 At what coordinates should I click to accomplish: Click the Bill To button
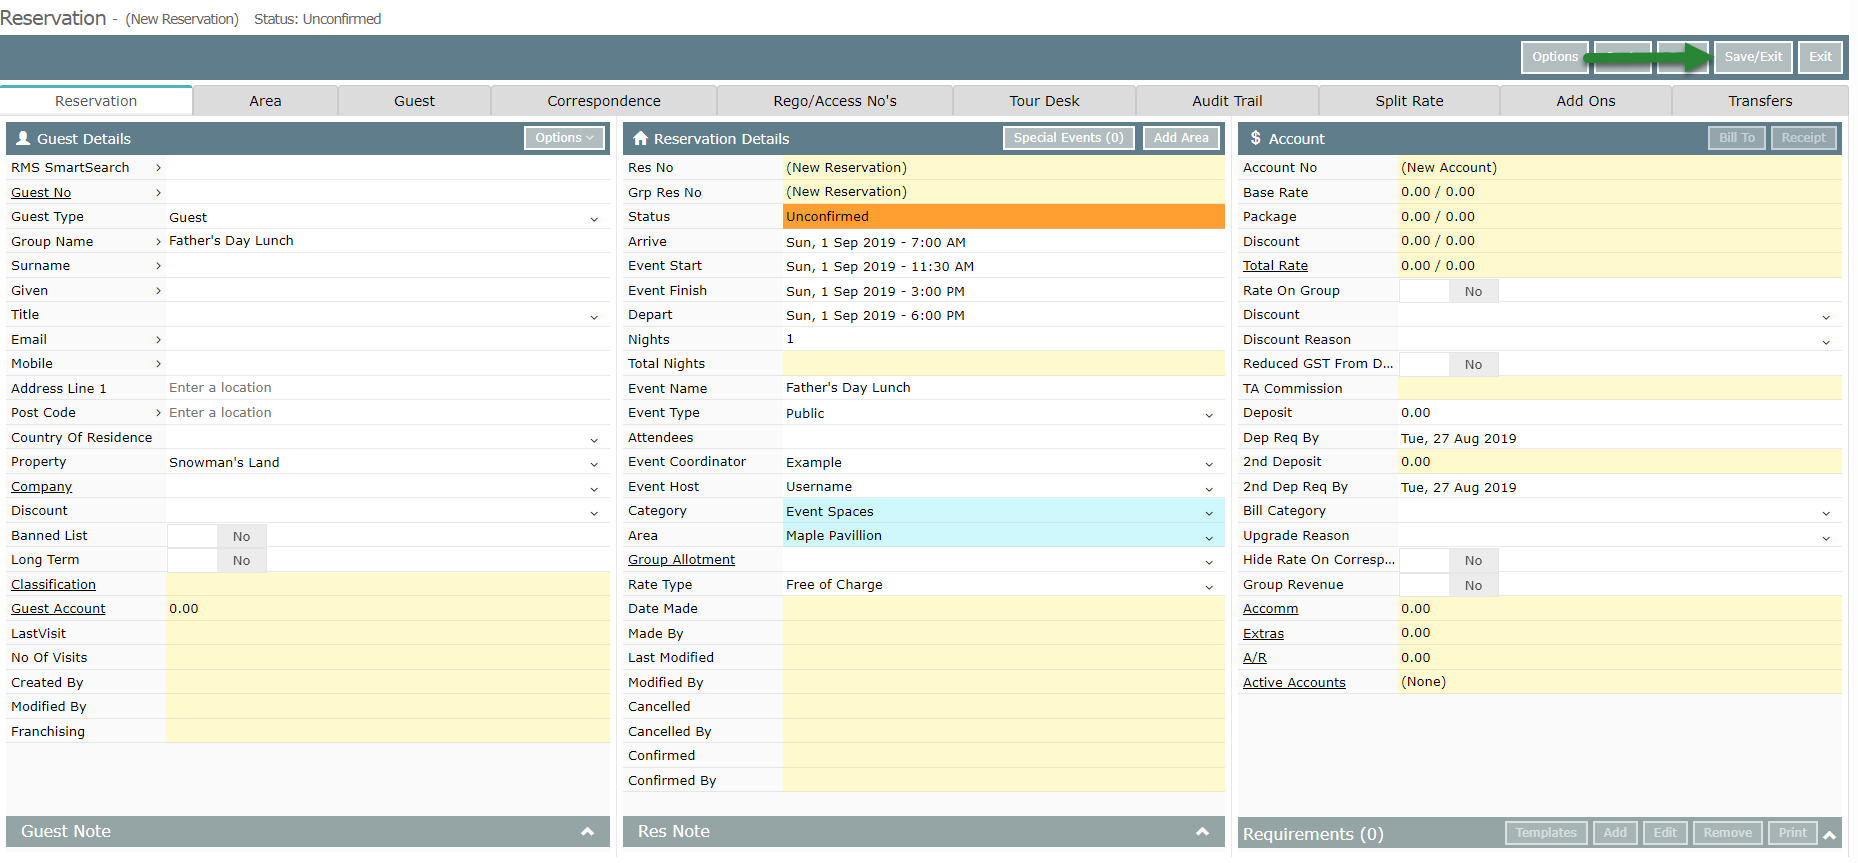pos(1737,138)
